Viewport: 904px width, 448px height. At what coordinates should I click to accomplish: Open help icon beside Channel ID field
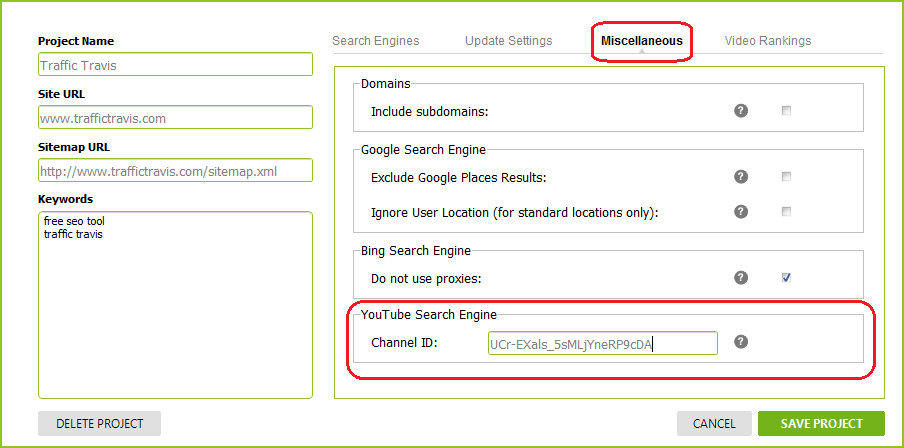point(741,342)
